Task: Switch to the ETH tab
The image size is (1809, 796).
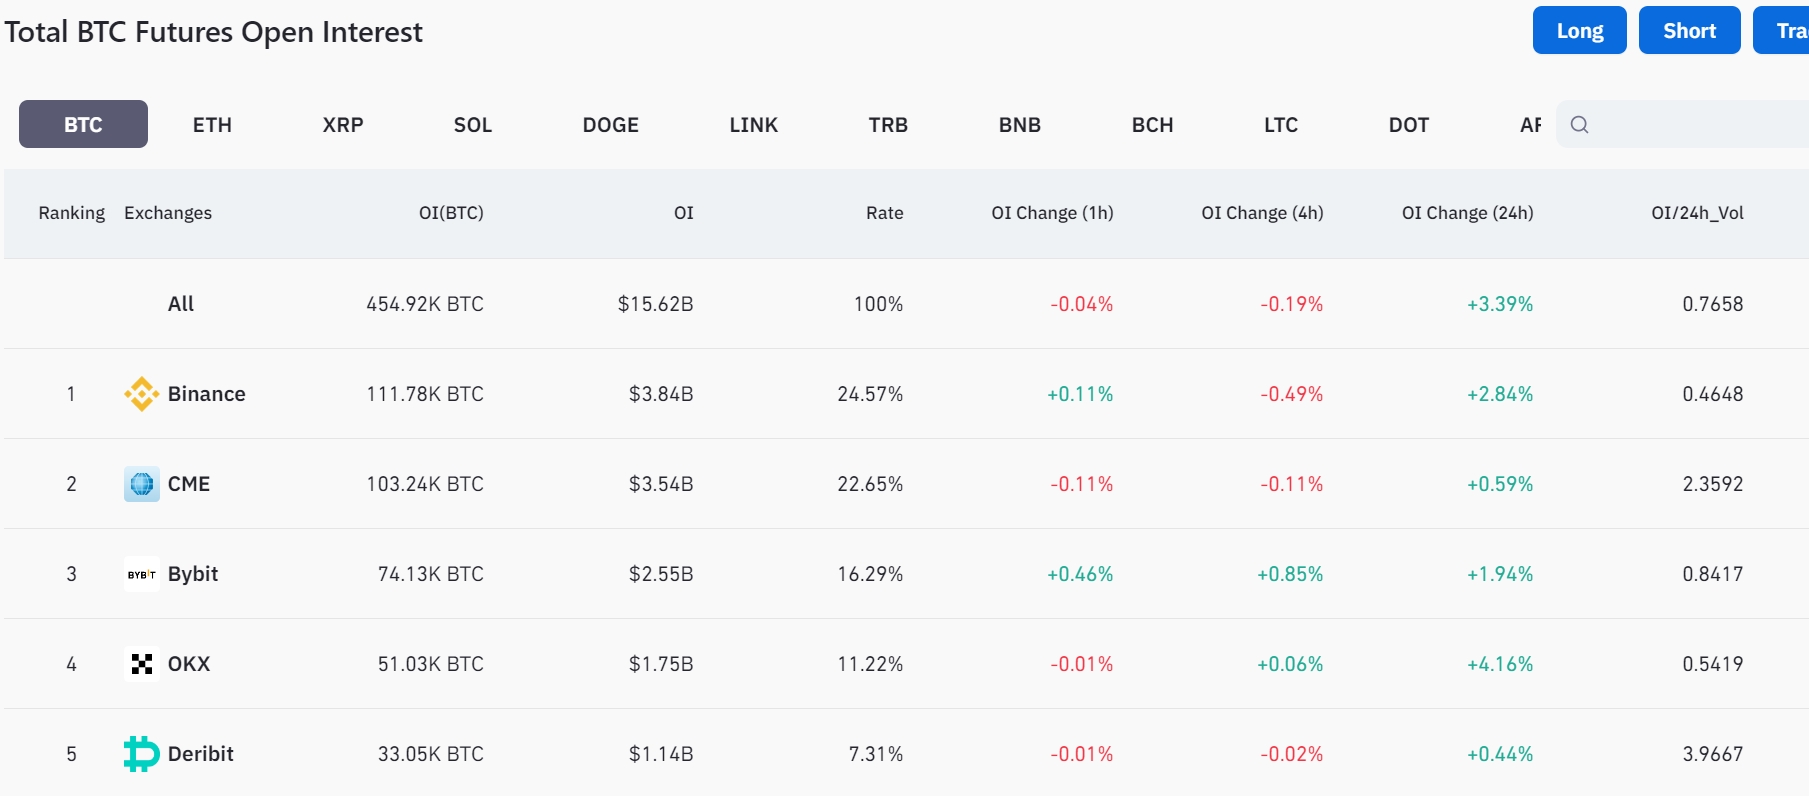Action: click(212, 125)
